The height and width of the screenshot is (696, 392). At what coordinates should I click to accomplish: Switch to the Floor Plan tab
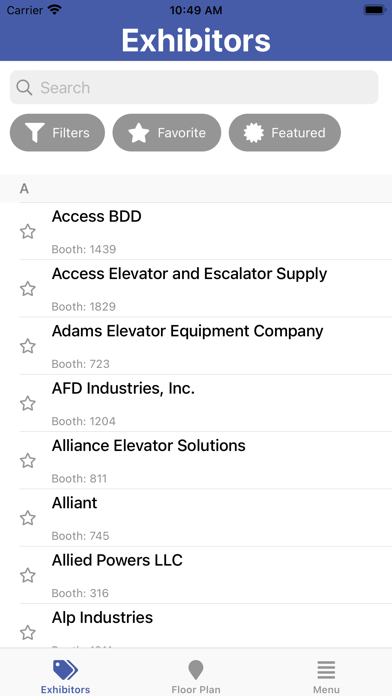(x=196, y=676)
